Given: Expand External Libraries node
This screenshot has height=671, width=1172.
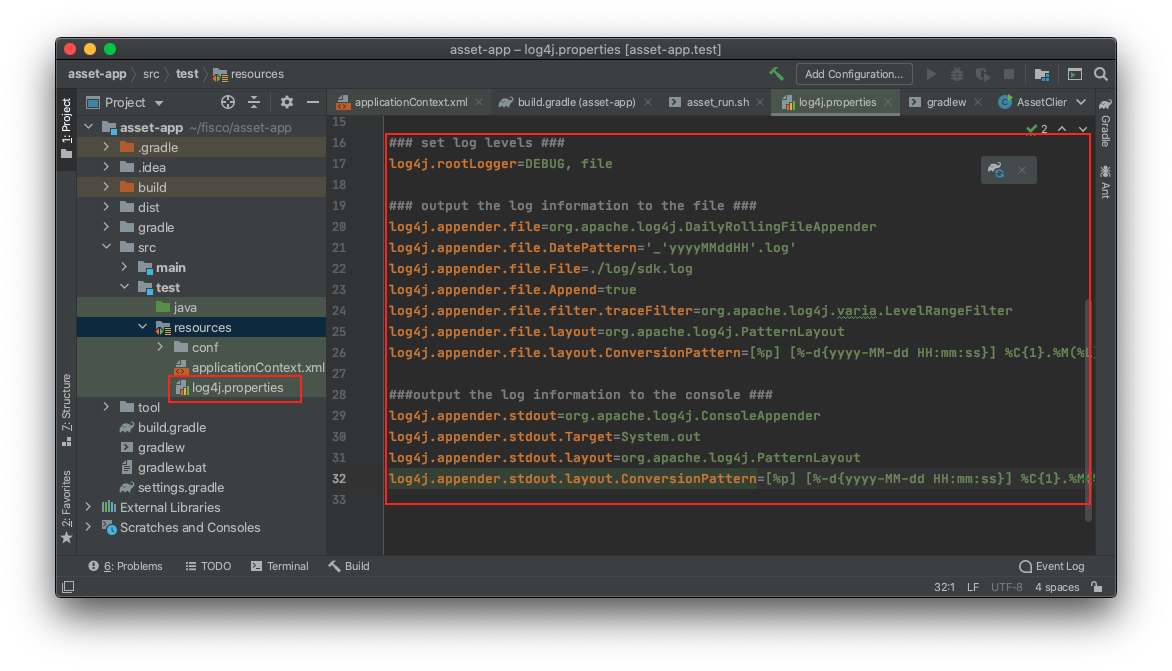Looking at the screenshot, I should click(x=88, y=507).
